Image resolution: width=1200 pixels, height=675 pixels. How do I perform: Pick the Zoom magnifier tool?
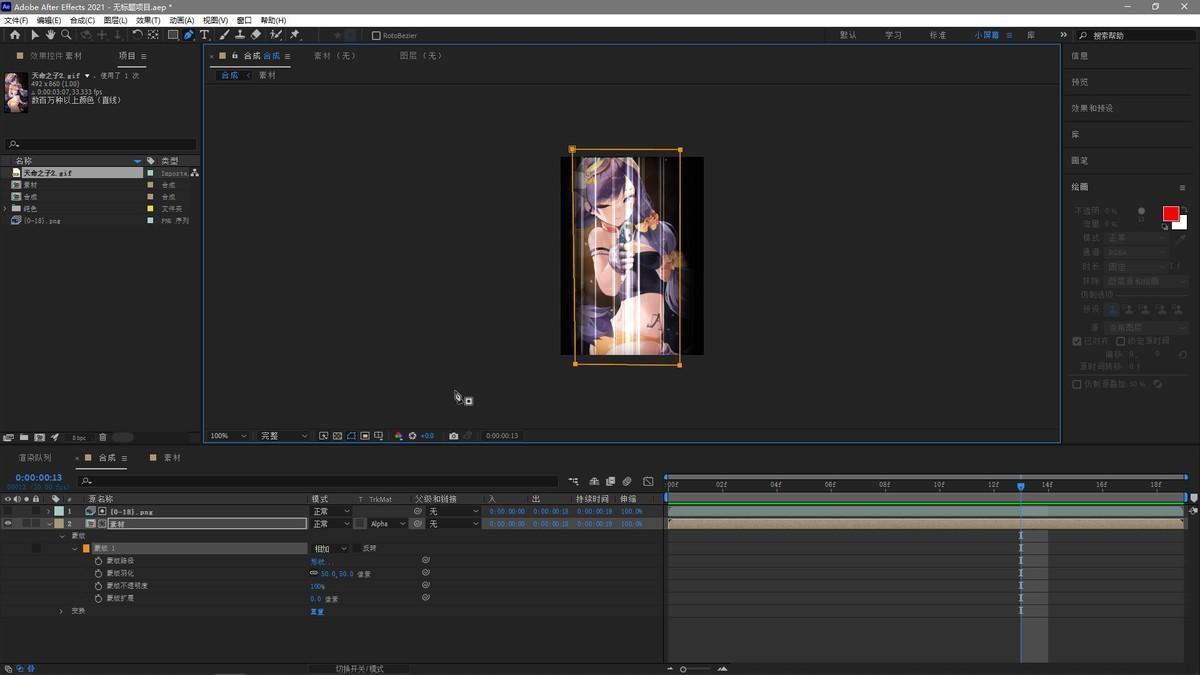click(66, 35)
